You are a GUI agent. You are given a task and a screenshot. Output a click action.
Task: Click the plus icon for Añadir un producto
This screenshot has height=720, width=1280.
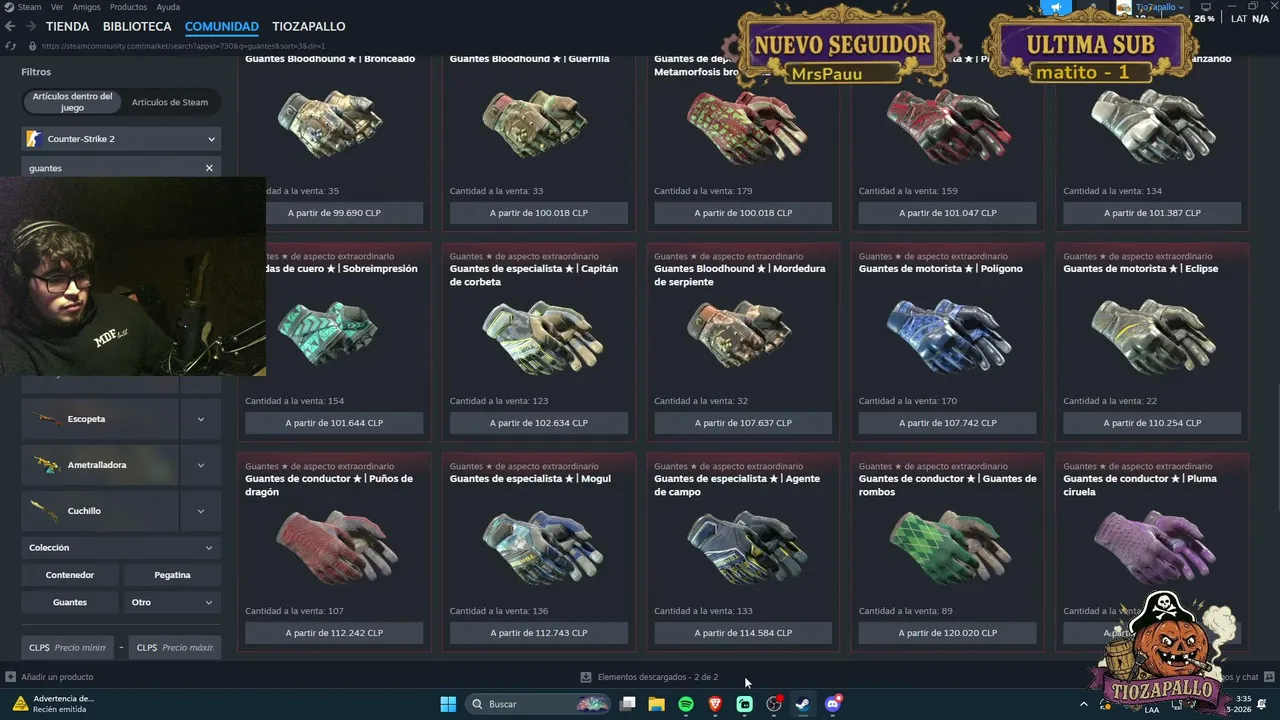[11, 677]
